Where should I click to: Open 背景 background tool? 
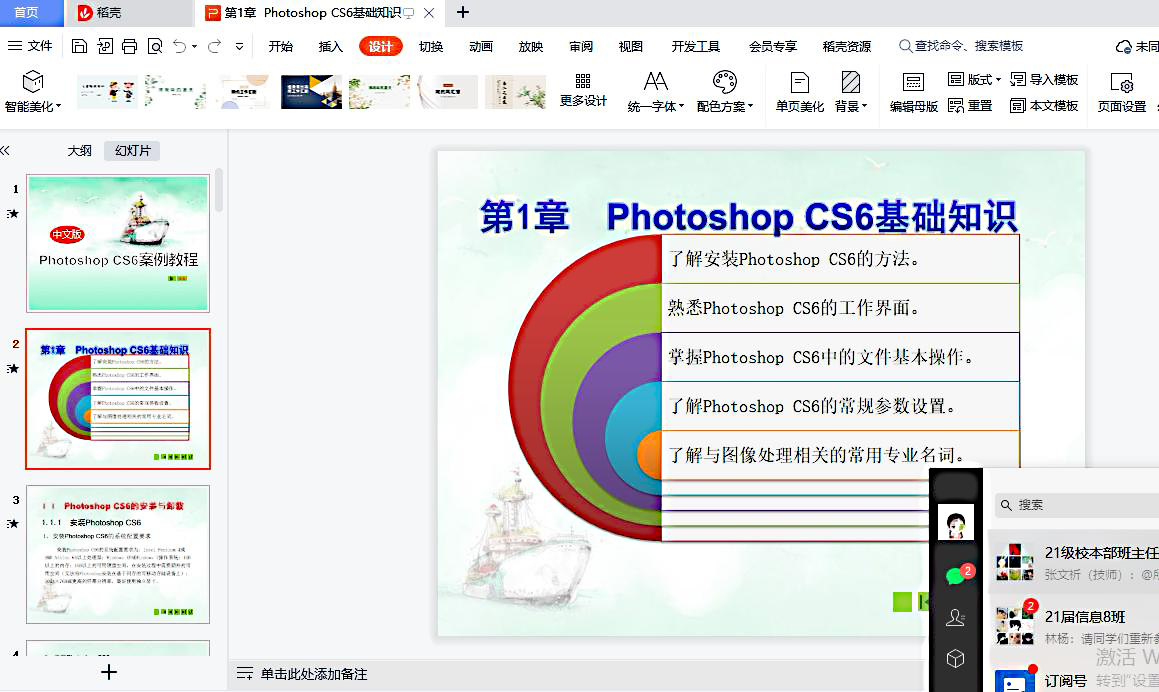pos(851,92)
